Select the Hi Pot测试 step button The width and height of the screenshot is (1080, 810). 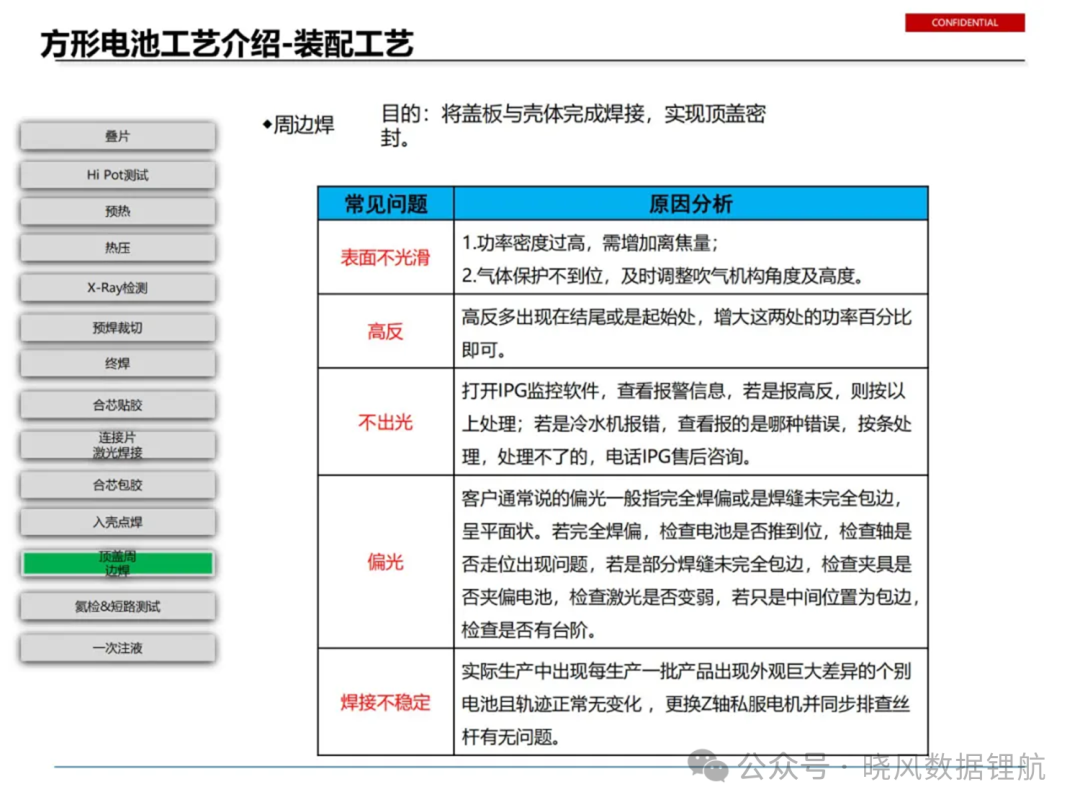click(x=117, y=175)
